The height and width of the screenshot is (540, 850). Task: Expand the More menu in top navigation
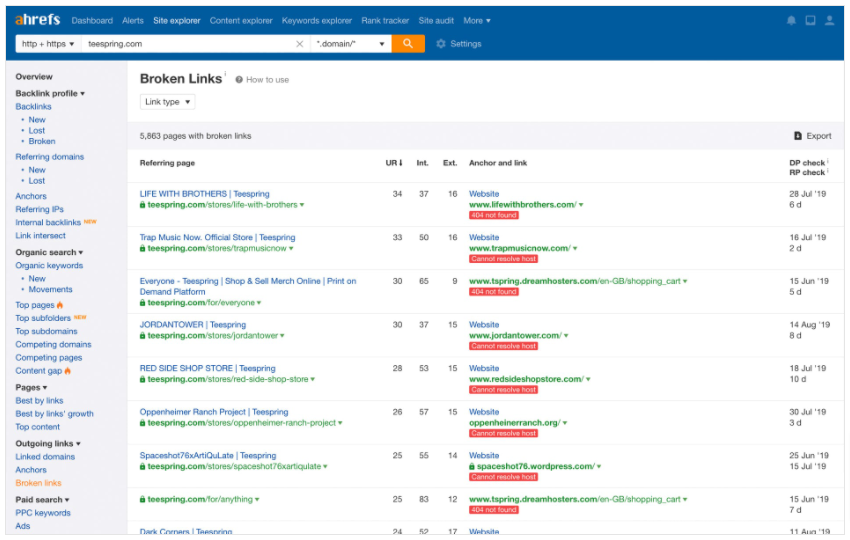[476, 21]
